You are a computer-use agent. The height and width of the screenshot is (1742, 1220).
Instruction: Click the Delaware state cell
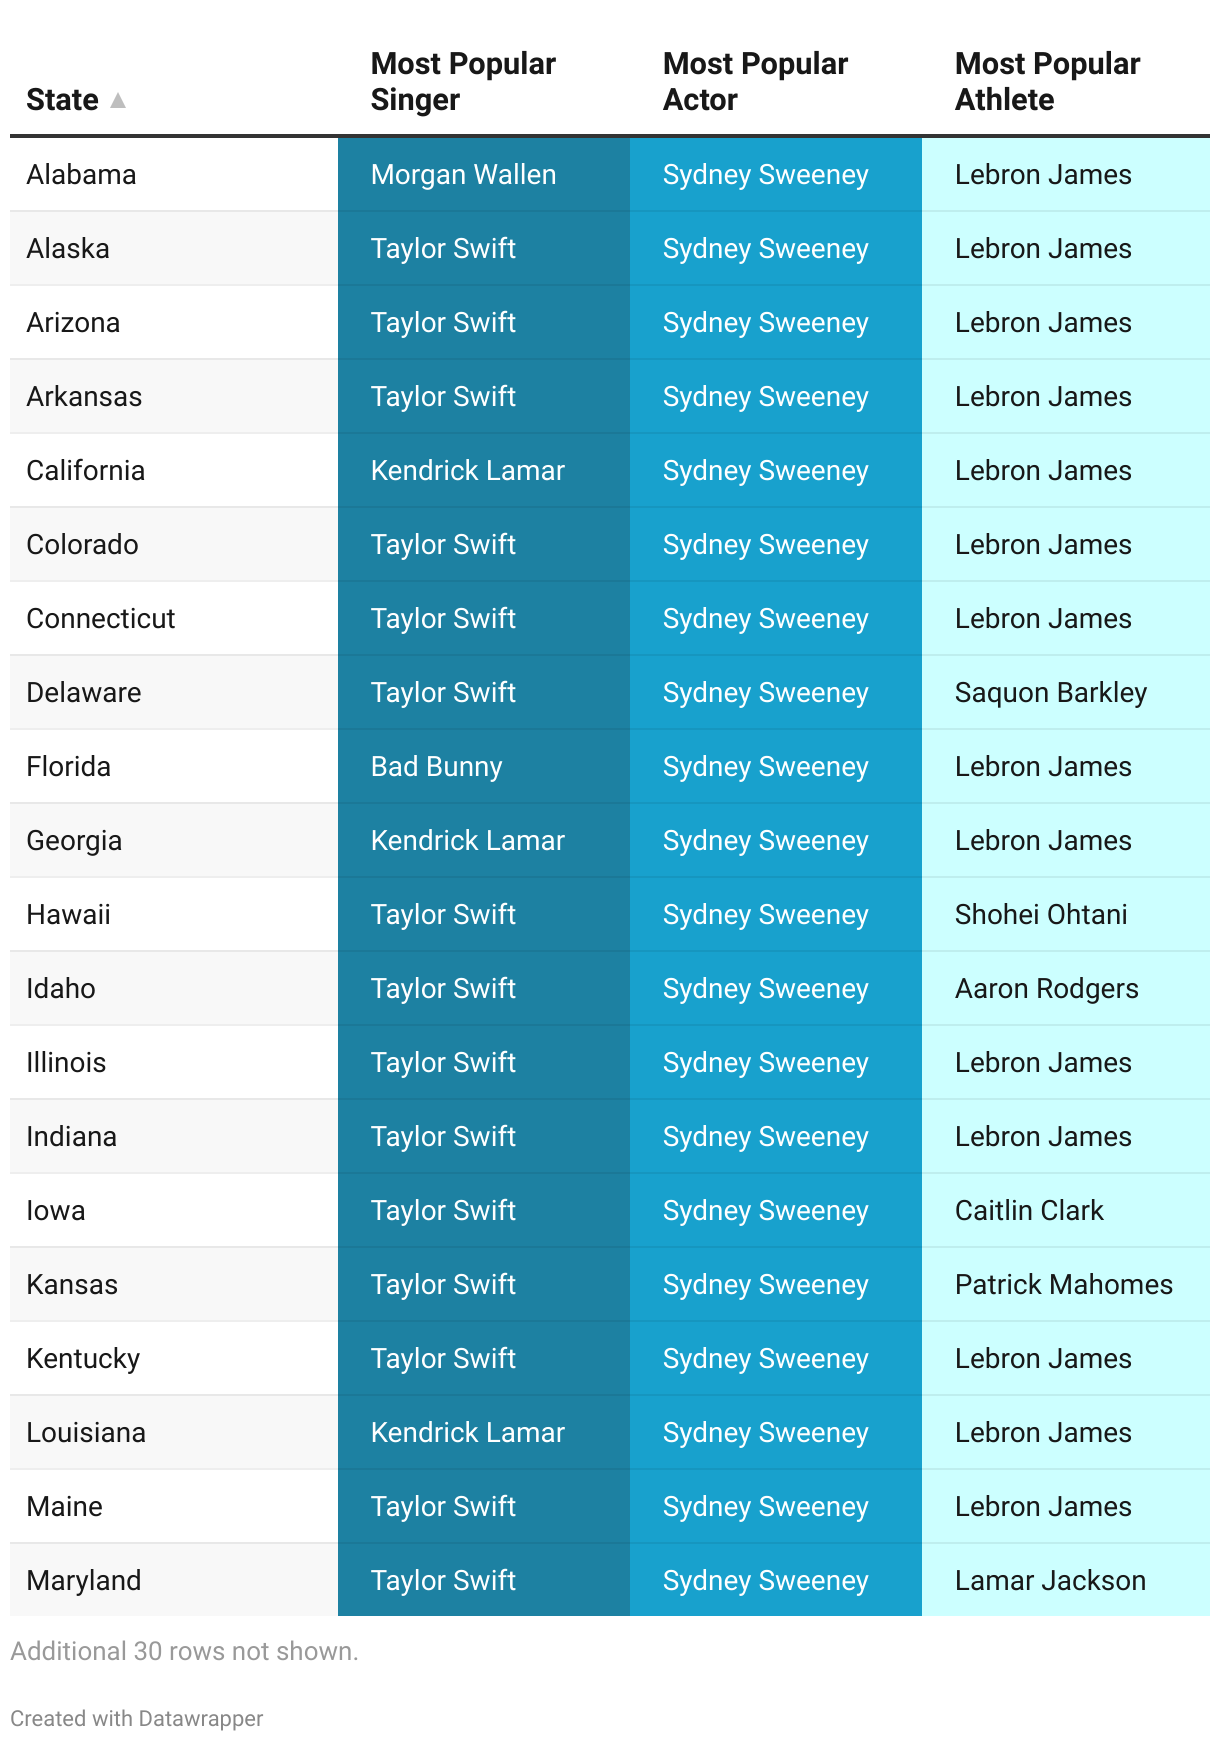174,692
